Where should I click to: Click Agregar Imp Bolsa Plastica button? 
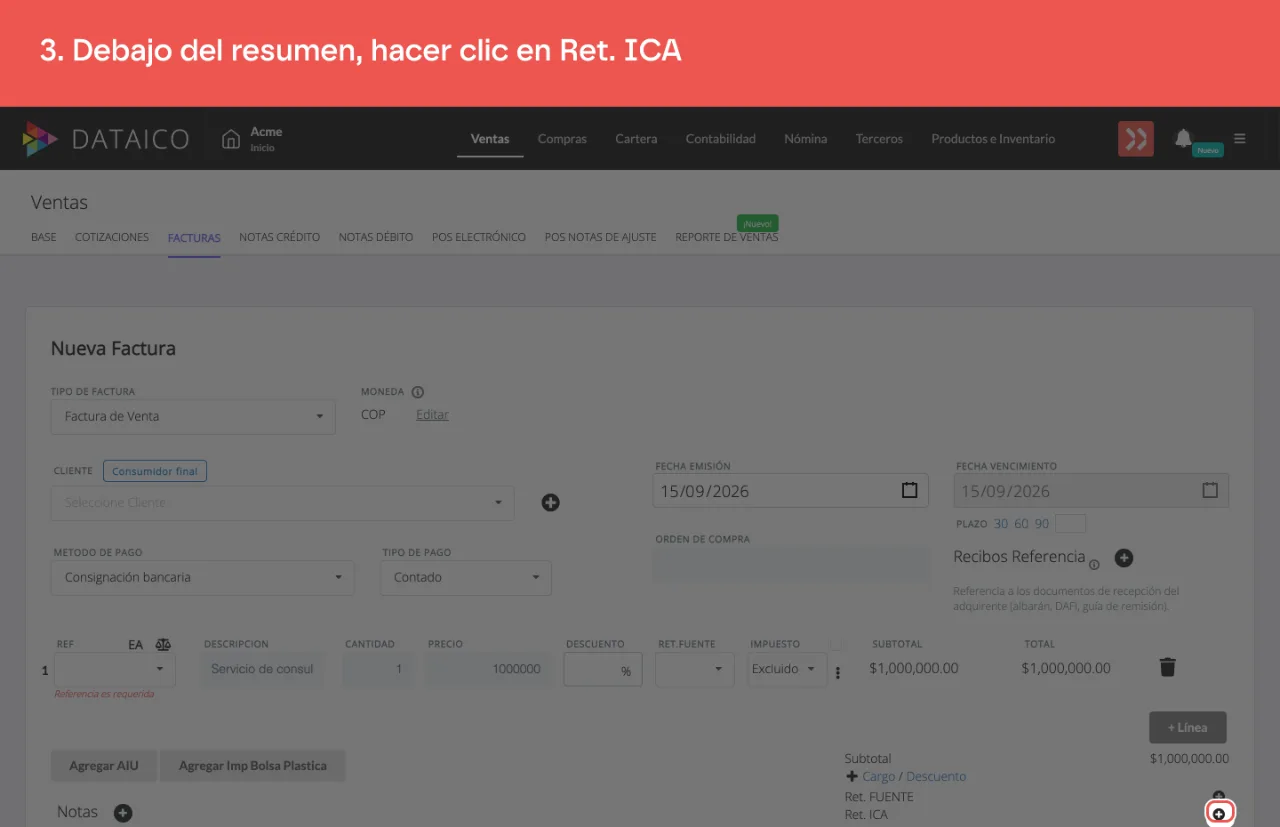(252, 766)
